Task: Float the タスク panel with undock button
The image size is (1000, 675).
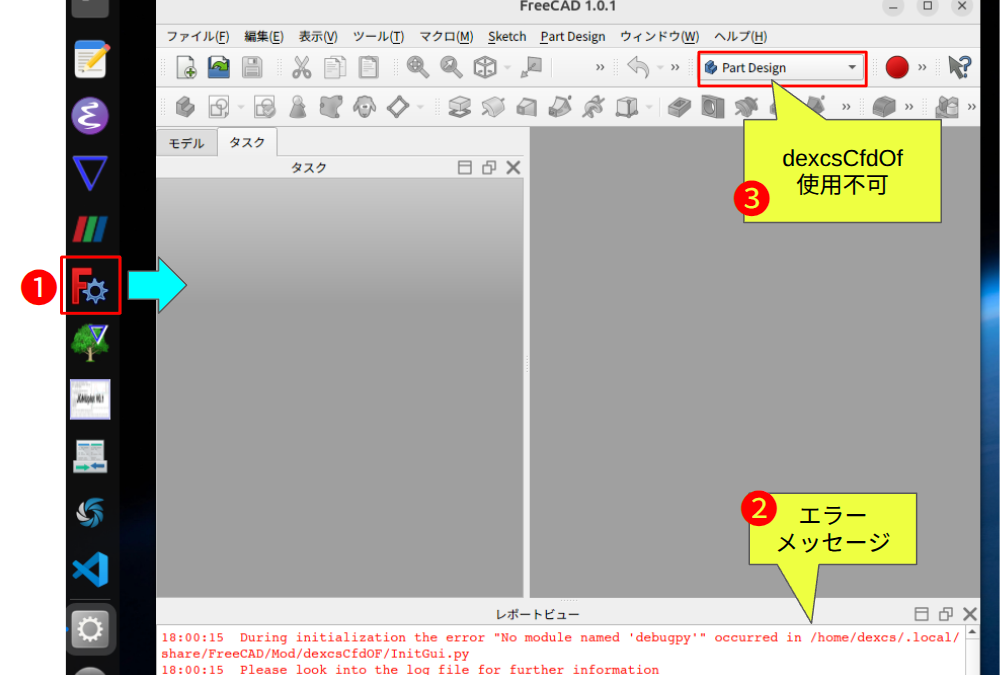Action: [488, 168]
